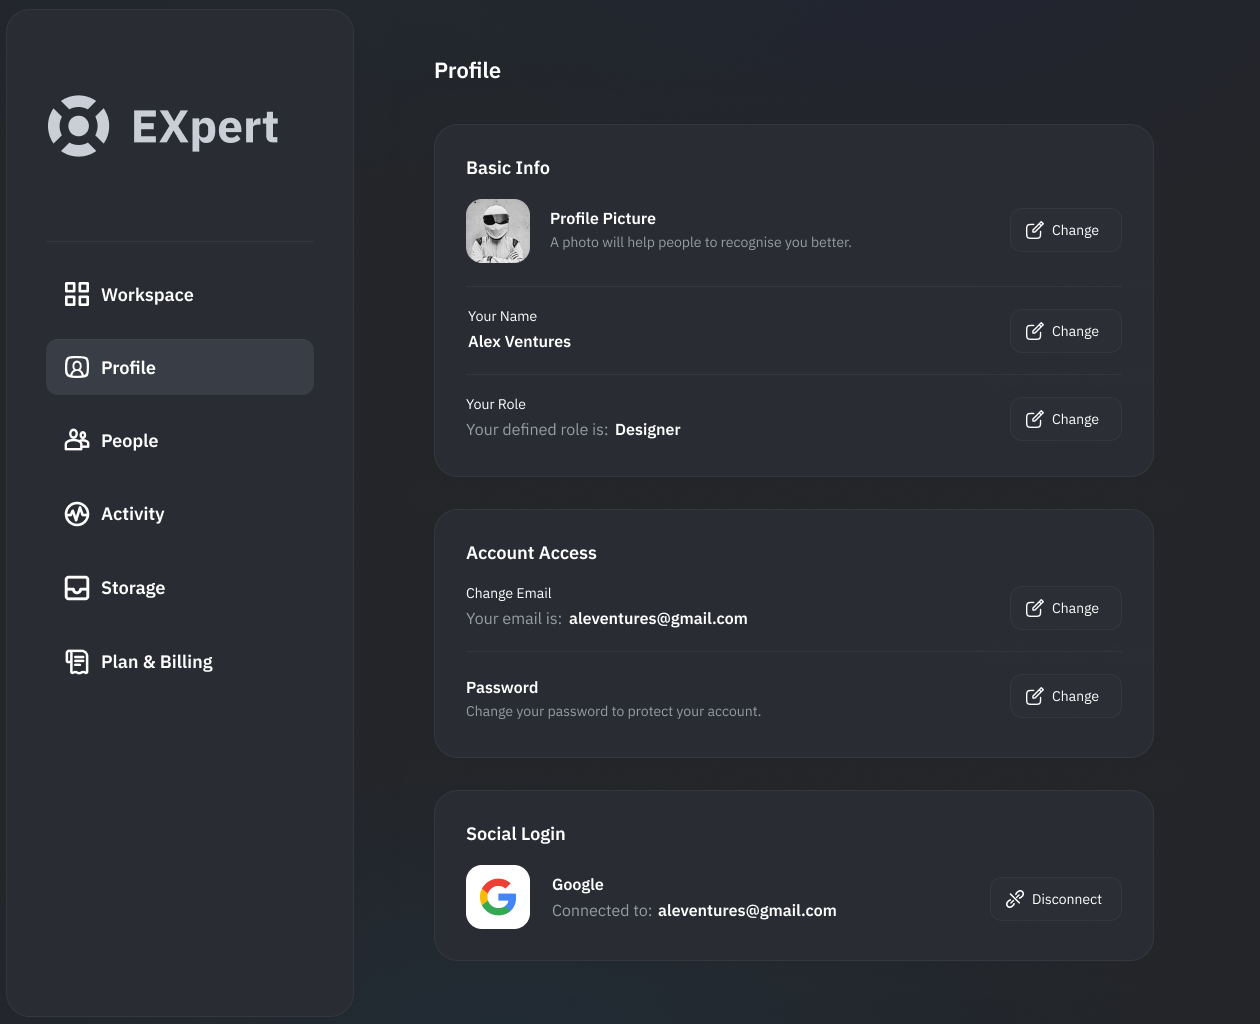Navigate to Storage
The image size is (1260, 1024).
[133, 588]
